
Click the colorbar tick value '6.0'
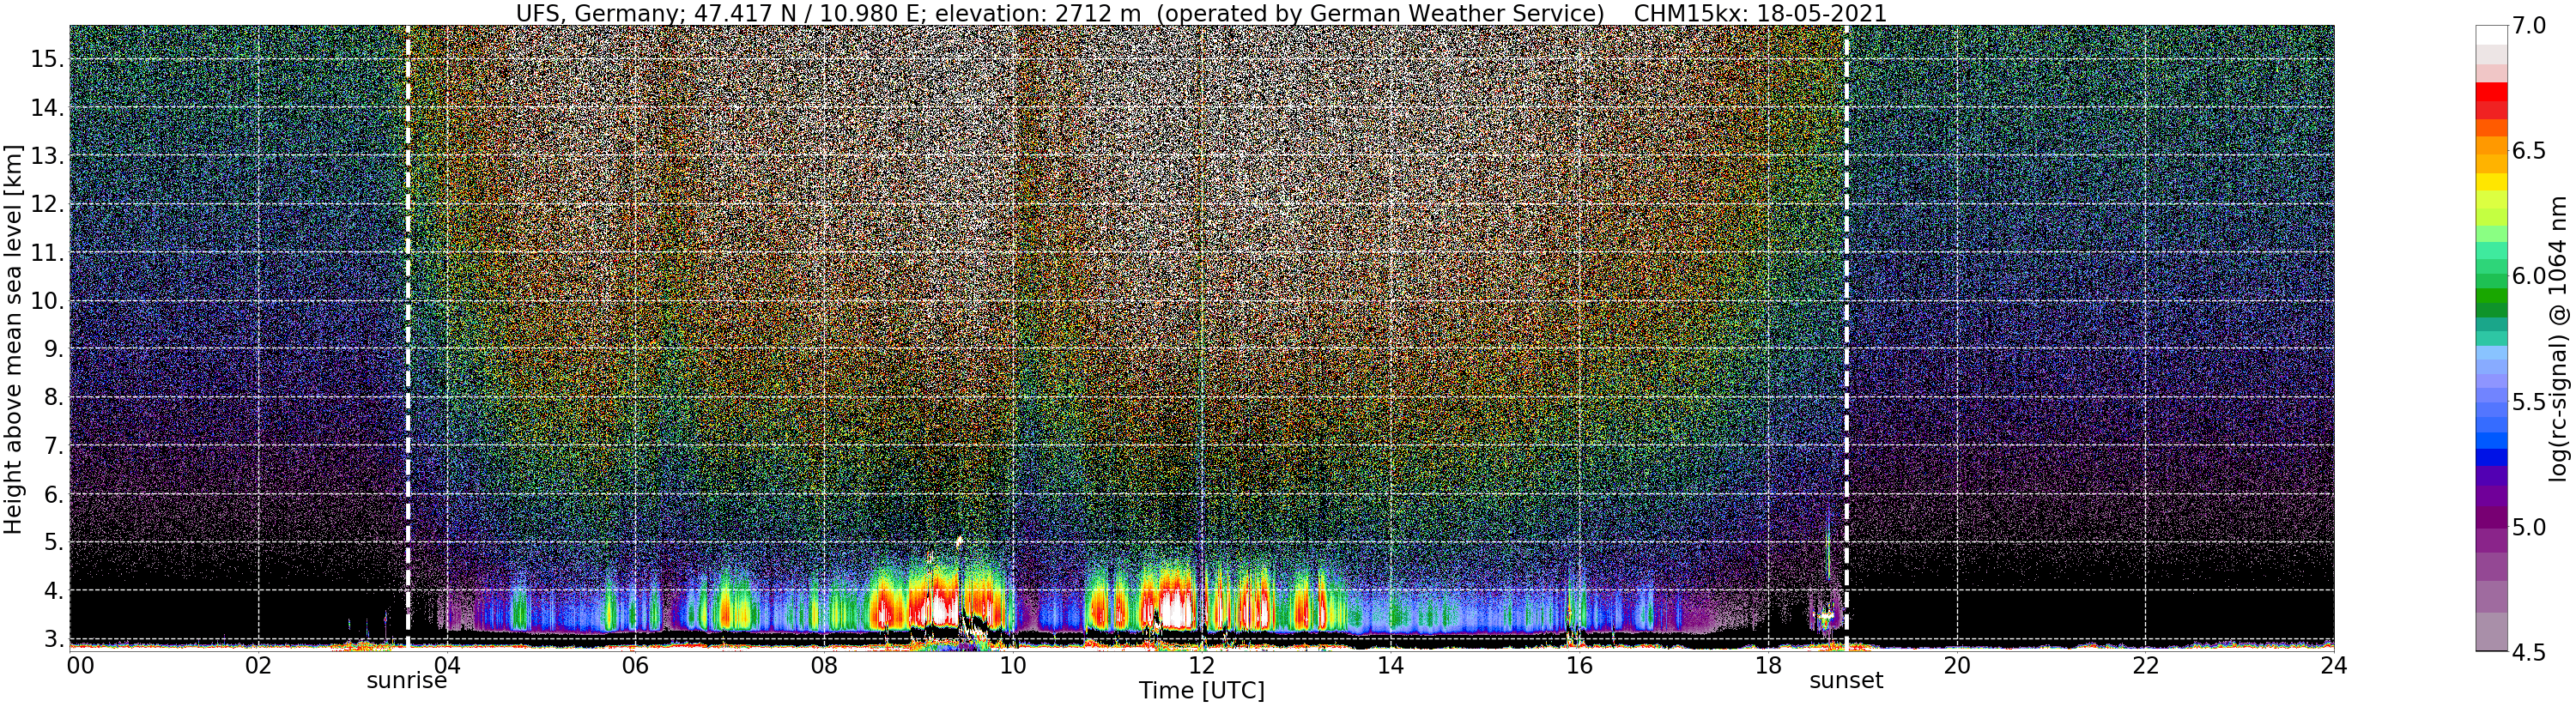(2528, 276)
